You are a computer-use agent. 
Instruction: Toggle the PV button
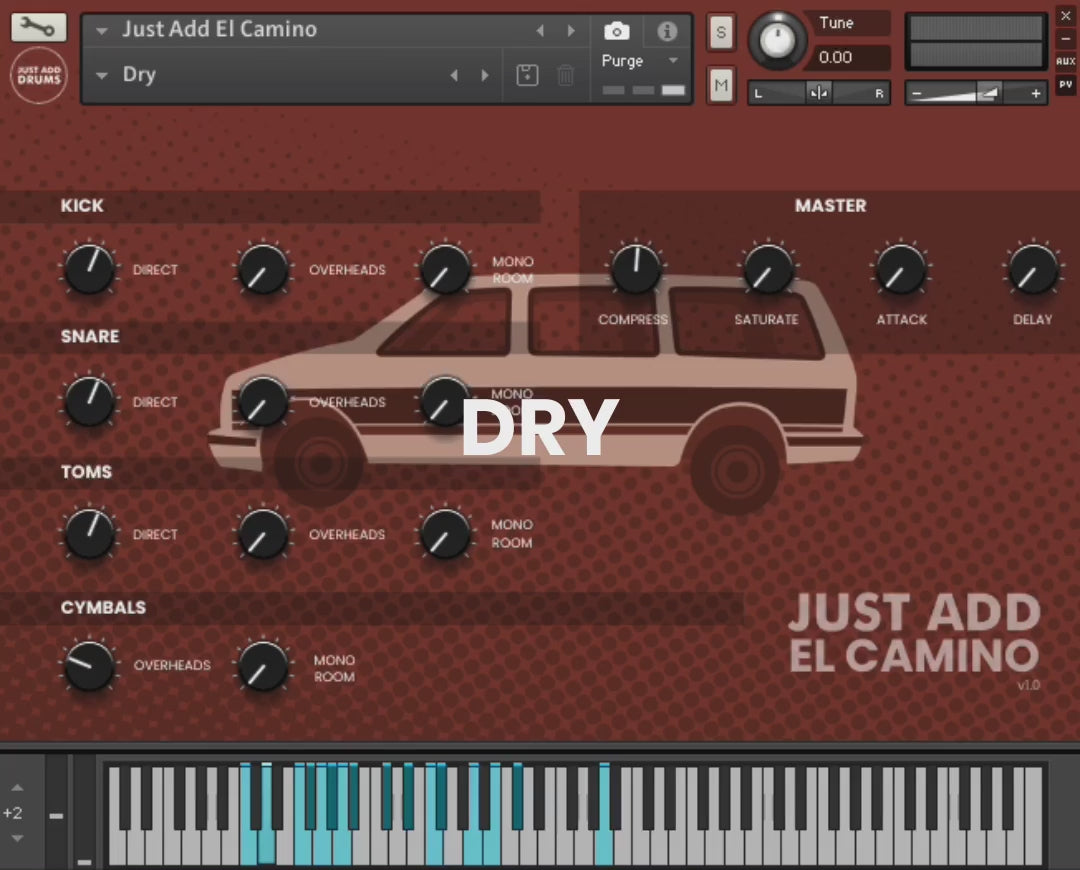coord(1066,85)
